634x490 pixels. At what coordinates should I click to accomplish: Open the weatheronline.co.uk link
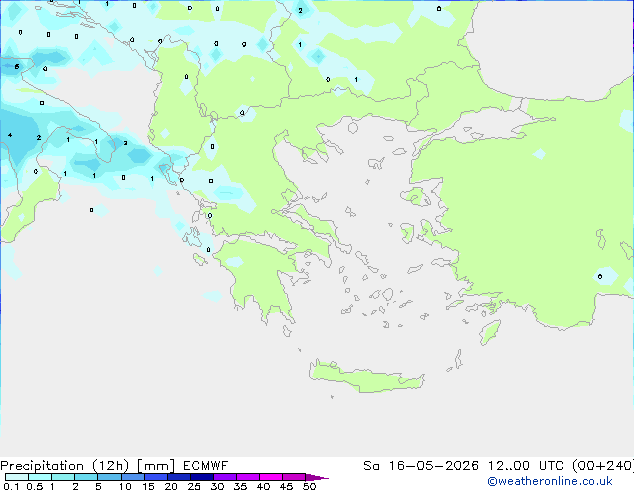(550, 481)
